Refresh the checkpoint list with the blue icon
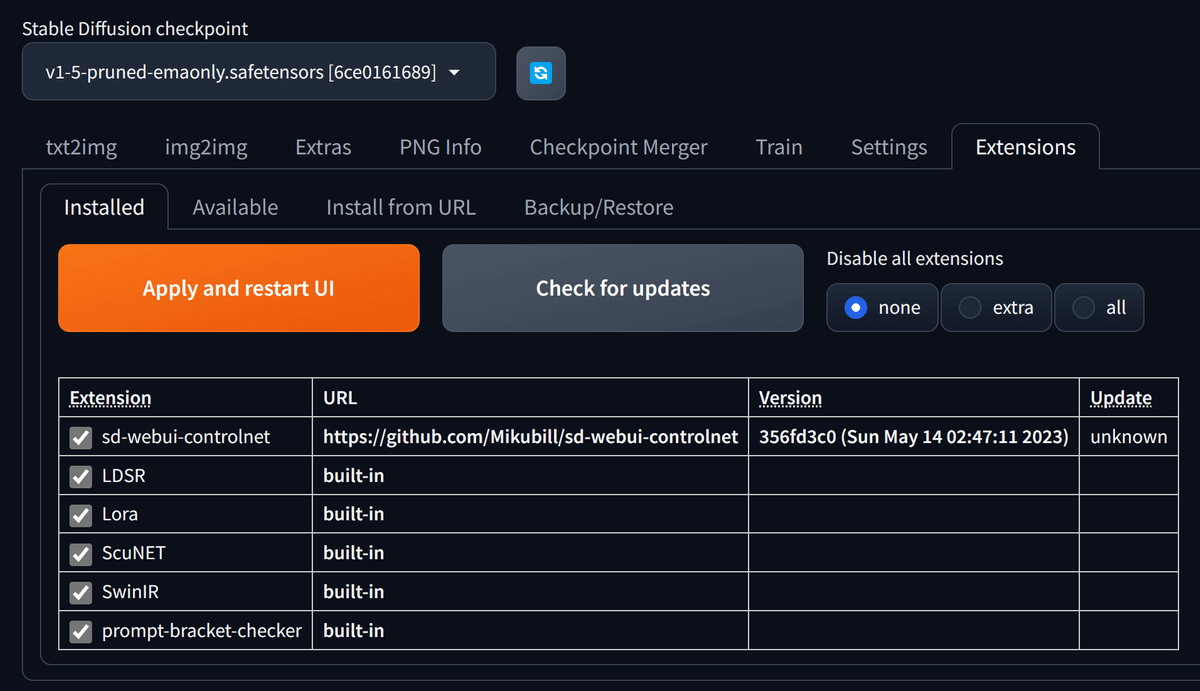The image size is (1200, 691). (541, 73)
